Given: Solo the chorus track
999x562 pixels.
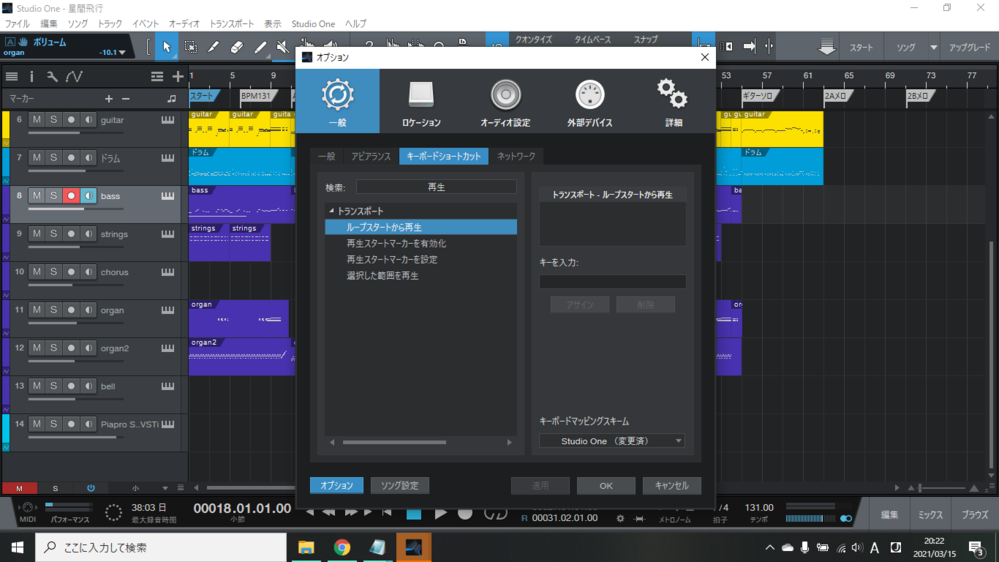Looking at the screenshot, I should click(54, 271).
